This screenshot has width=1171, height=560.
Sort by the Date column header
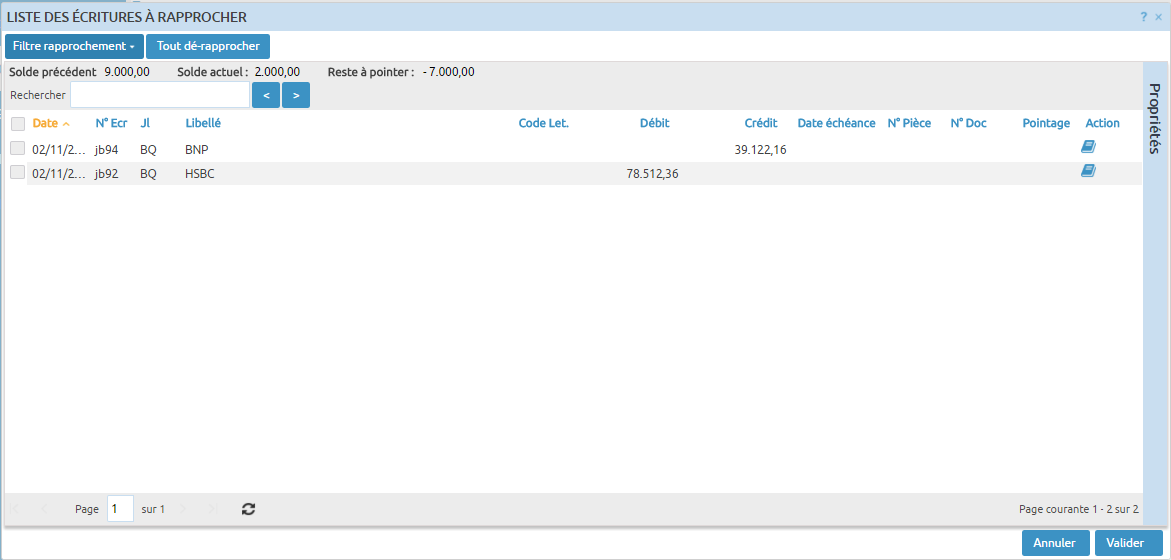coord(45,123)
